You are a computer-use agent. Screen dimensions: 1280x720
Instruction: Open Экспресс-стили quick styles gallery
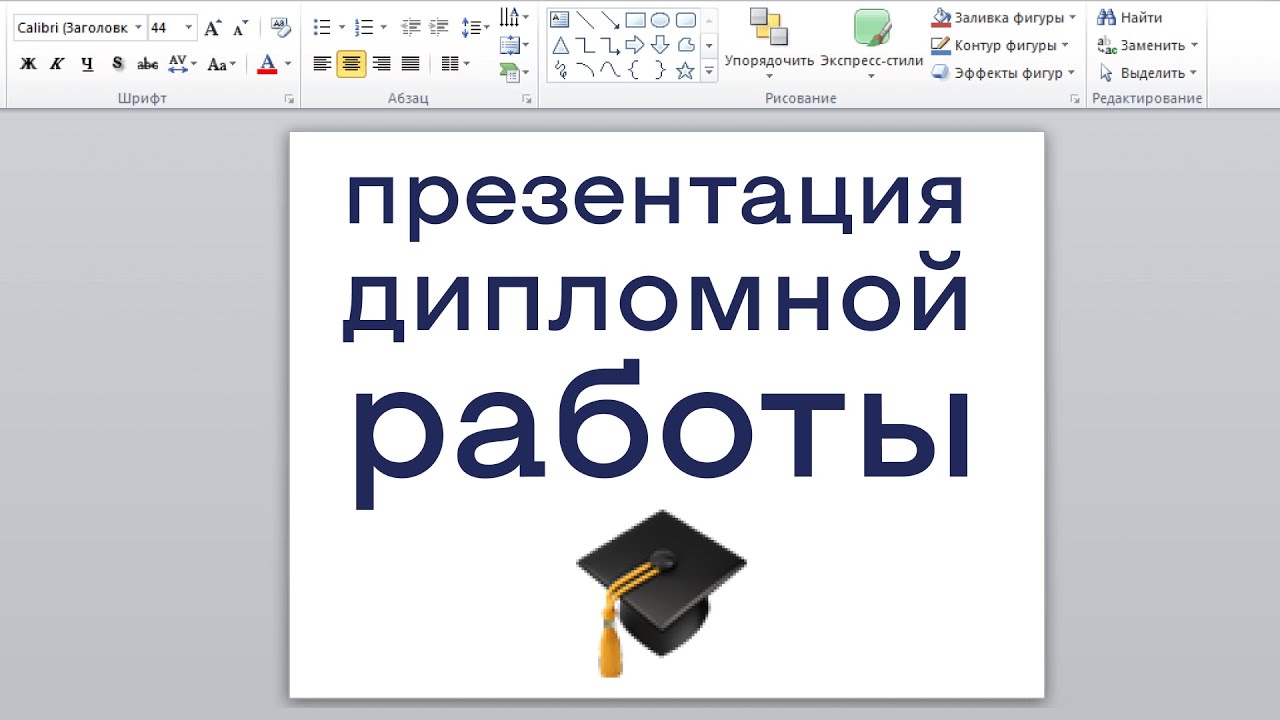click(872, 44)
